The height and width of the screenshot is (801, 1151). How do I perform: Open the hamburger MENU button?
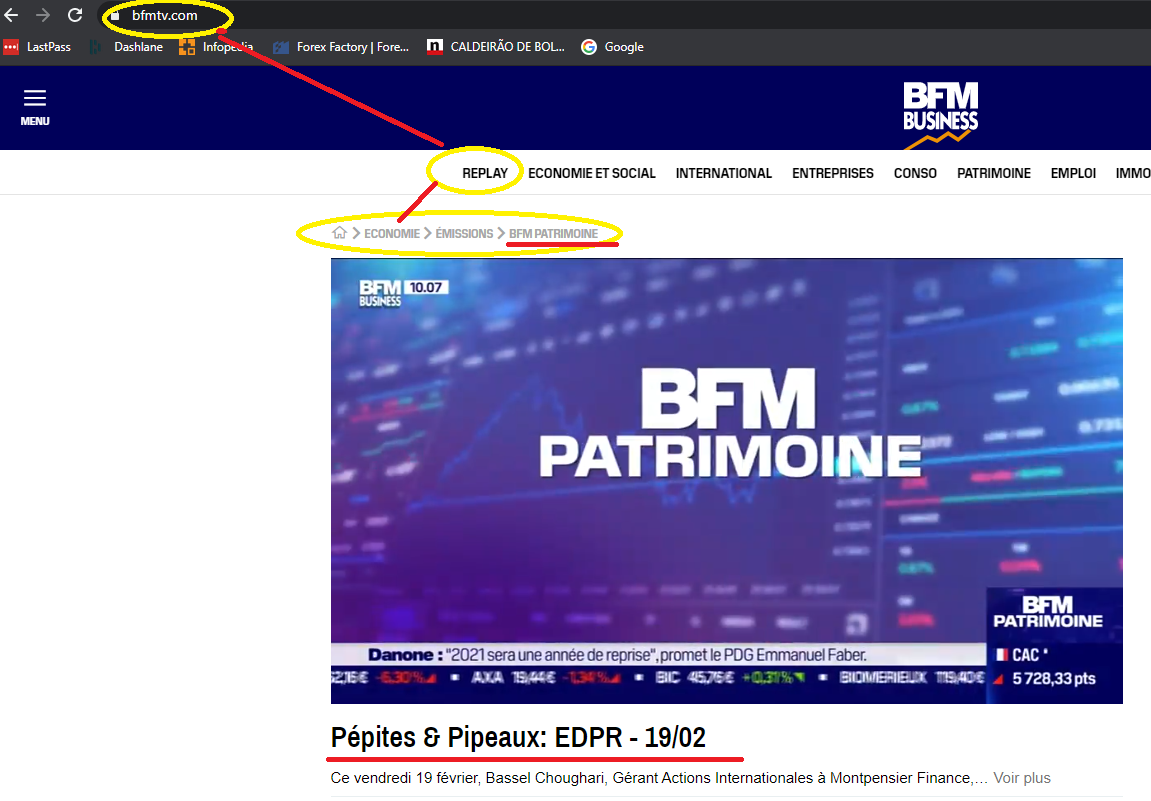pos(35,108)
